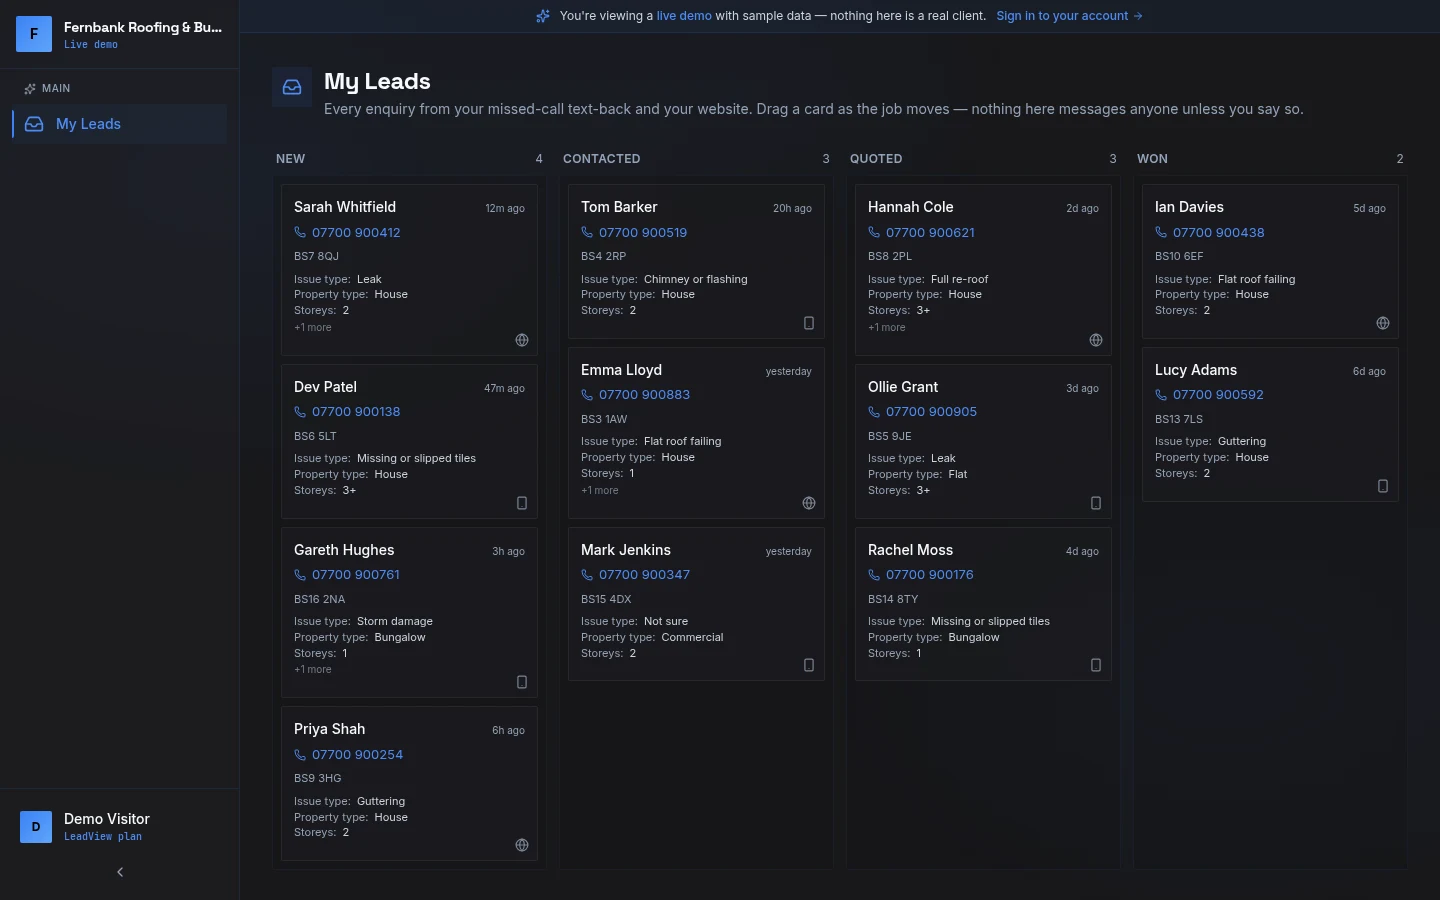Click phone number 07700 900621 for Hannah Cole
Viewport: 1440px width, 900px height.
(x=921, y=233)
